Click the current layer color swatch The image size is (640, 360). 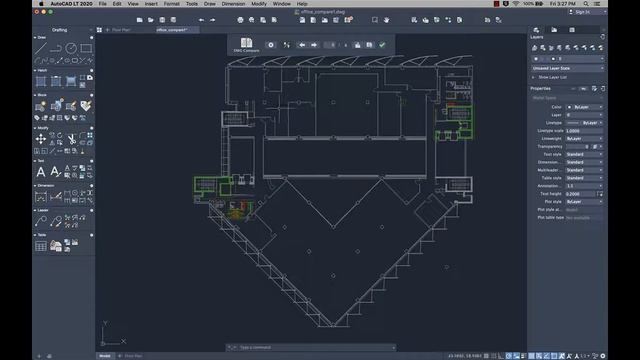pos(553,59)
